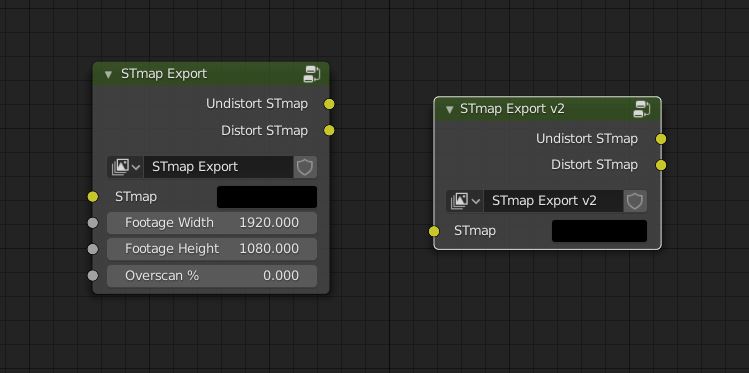Screen dimensions: 749x373
Task: Click the Footage Width input socket
Action: [93, 223]
